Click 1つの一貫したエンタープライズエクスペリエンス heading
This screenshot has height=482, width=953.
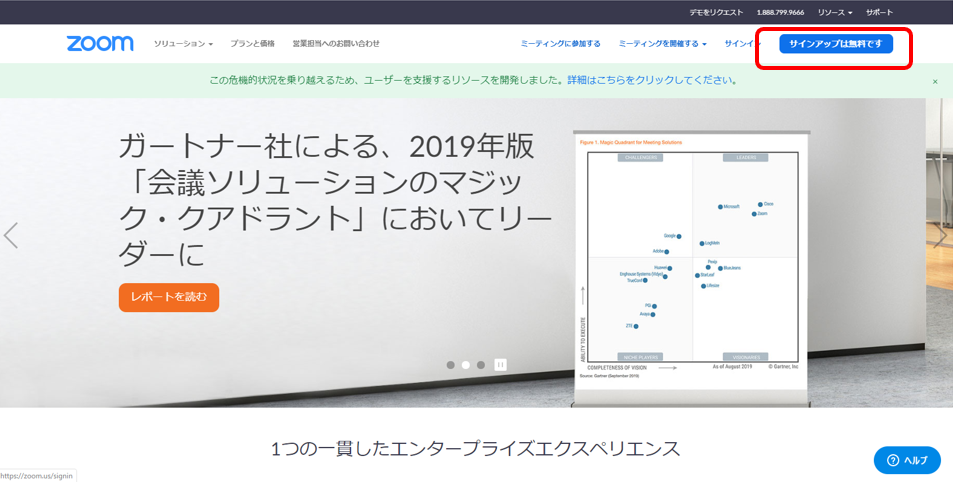(x=475, y=449)
